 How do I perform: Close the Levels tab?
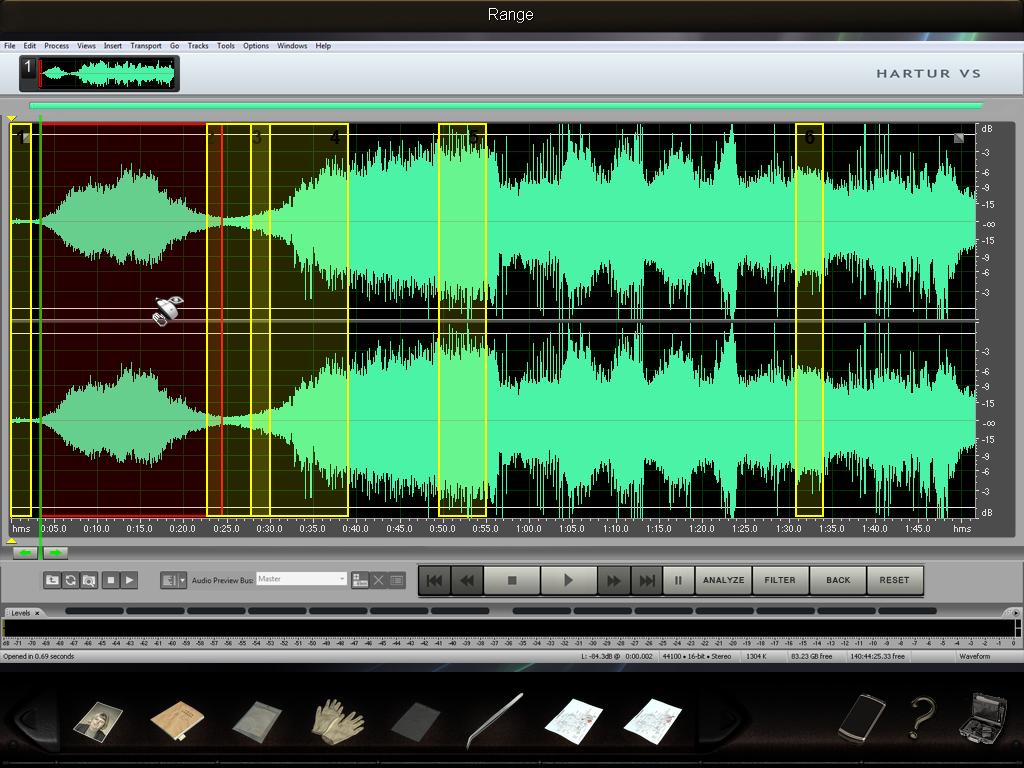[37, 613]
